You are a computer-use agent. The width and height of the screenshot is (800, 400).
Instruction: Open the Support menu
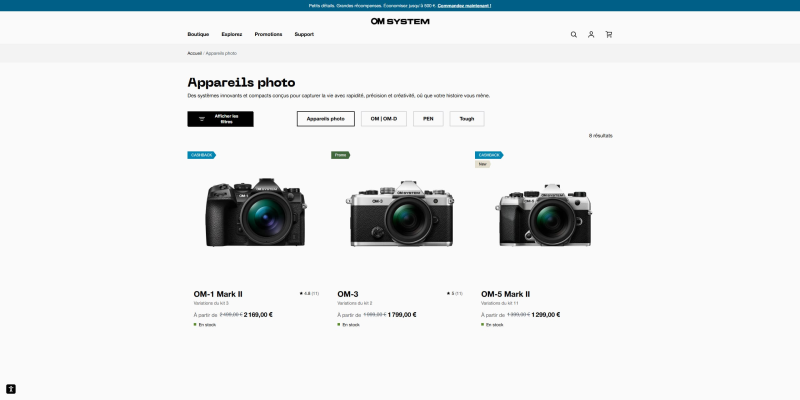point(304,35)
